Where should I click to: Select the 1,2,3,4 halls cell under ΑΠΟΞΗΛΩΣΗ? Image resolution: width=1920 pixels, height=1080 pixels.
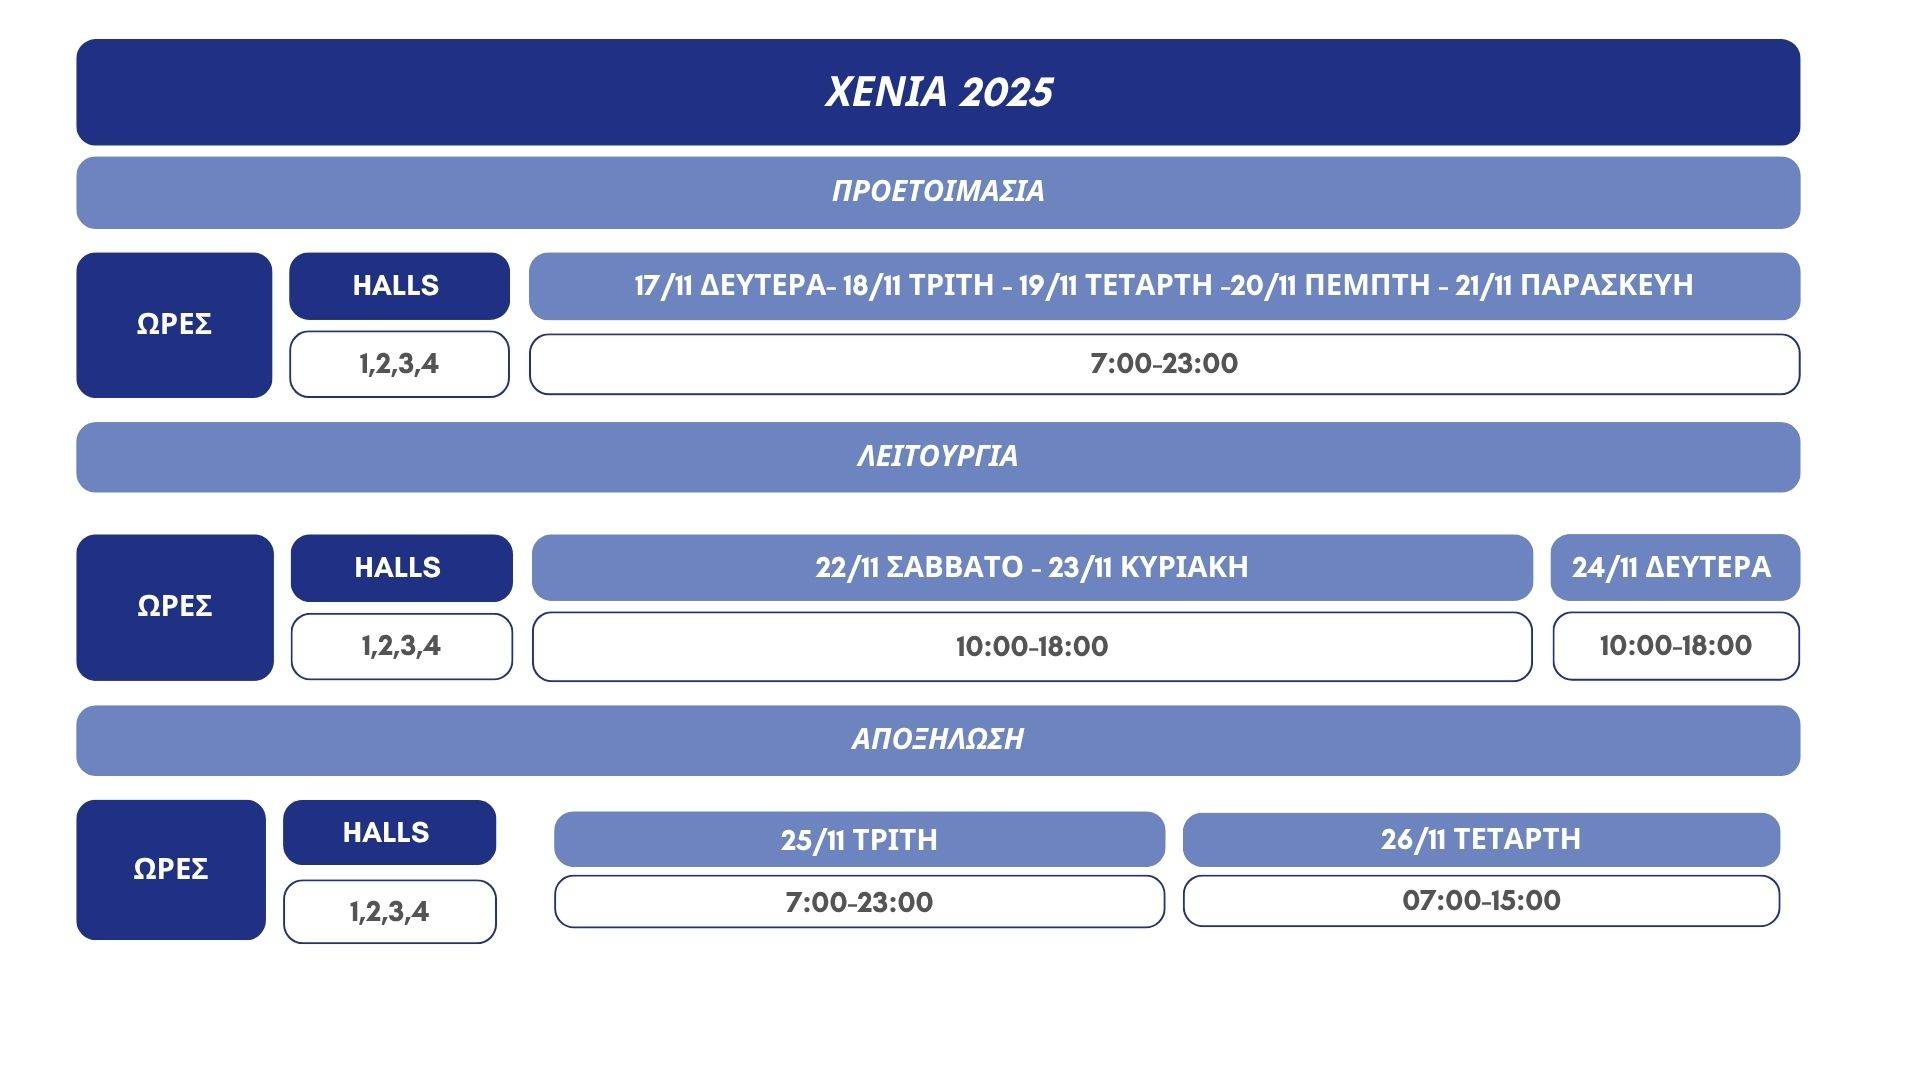[x=389, y=911]
